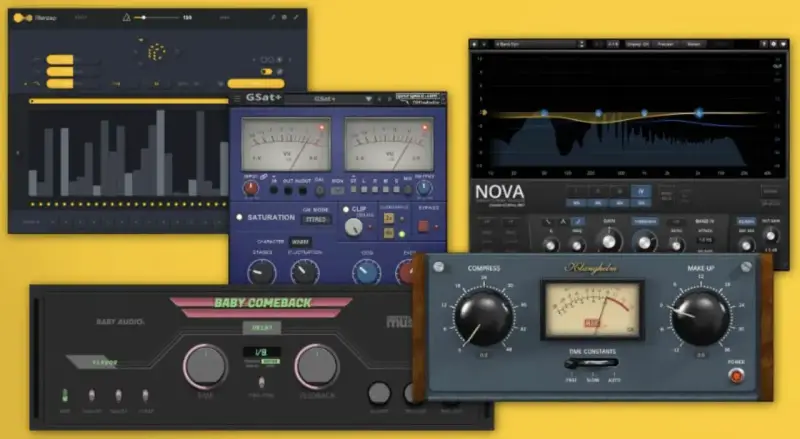Screen dimensions: 800x439
Task: Toggle the MON button in GSat+
Action: pos(337,191)
